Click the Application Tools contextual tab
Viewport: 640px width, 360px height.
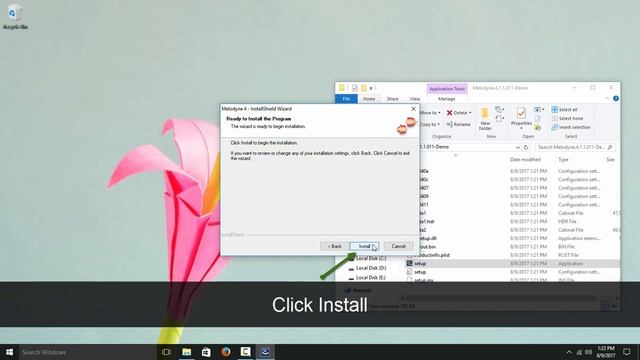tap(447, 89)
